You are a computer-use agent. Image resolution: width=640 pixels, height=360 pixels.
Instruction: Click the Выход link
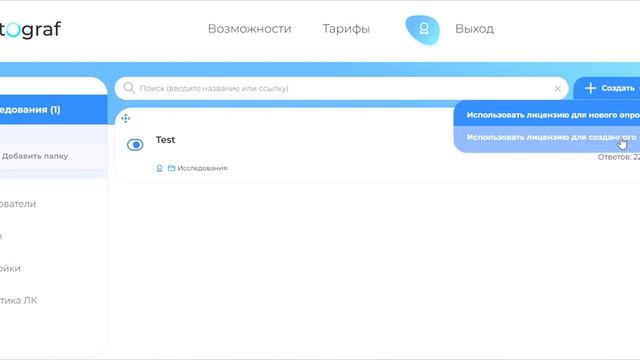[x=474, y=29]
